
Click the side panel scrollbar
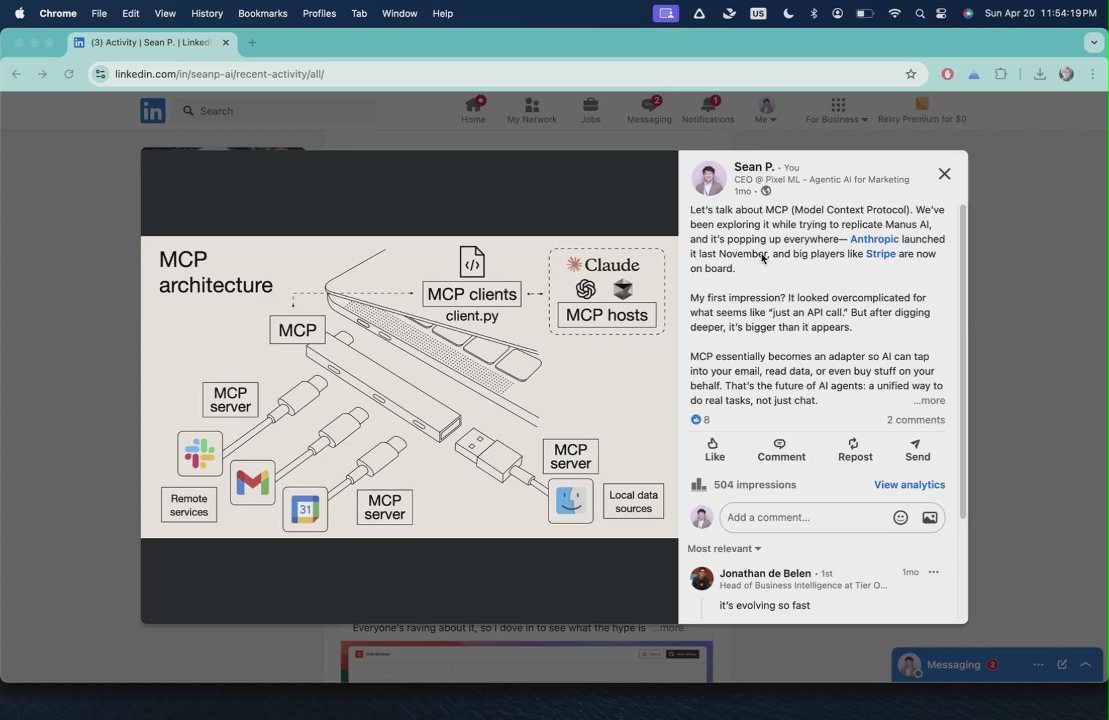(962, 361)
